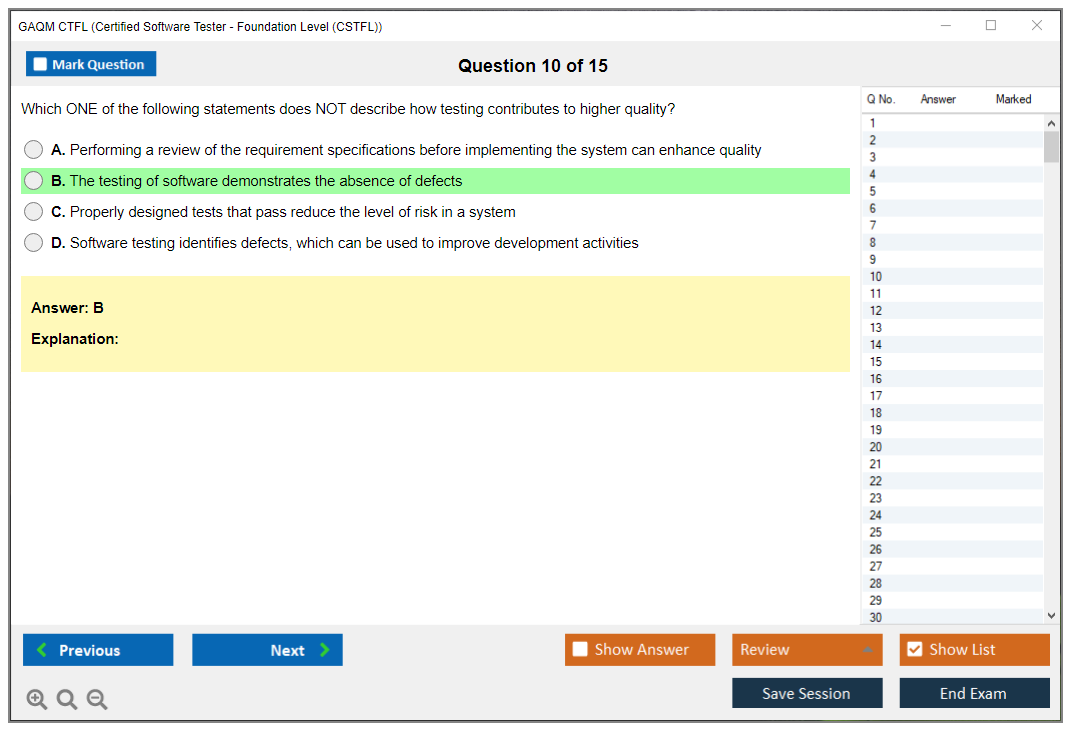Screen dimensions: 1075x735
Task: Go to the Previous question
Action: click(98, 650)
